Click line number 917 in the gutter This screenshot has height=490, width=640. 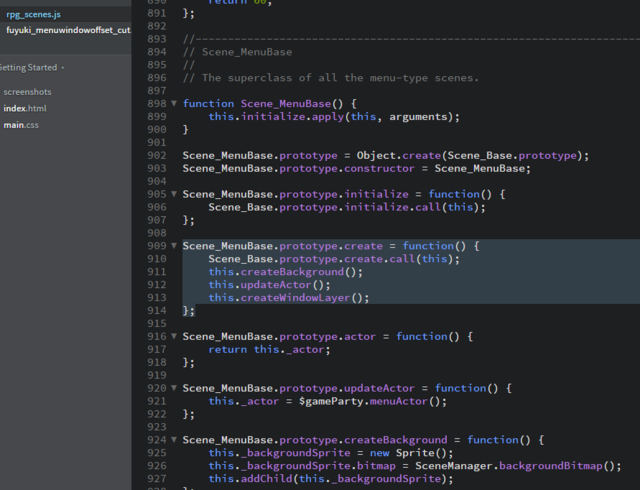click(x=157, y=350)
